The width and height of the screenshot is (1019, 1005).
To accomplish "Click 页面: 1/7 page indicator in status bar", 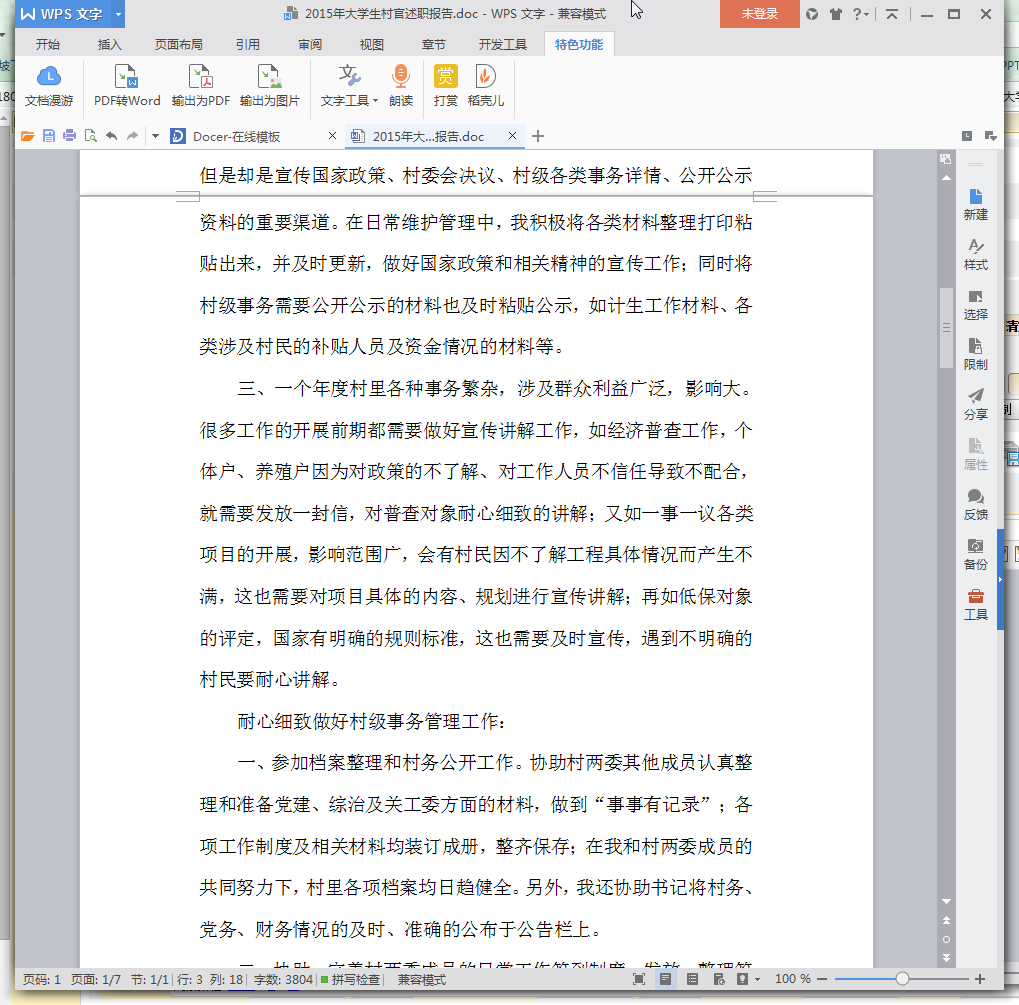I will point(96,979).
